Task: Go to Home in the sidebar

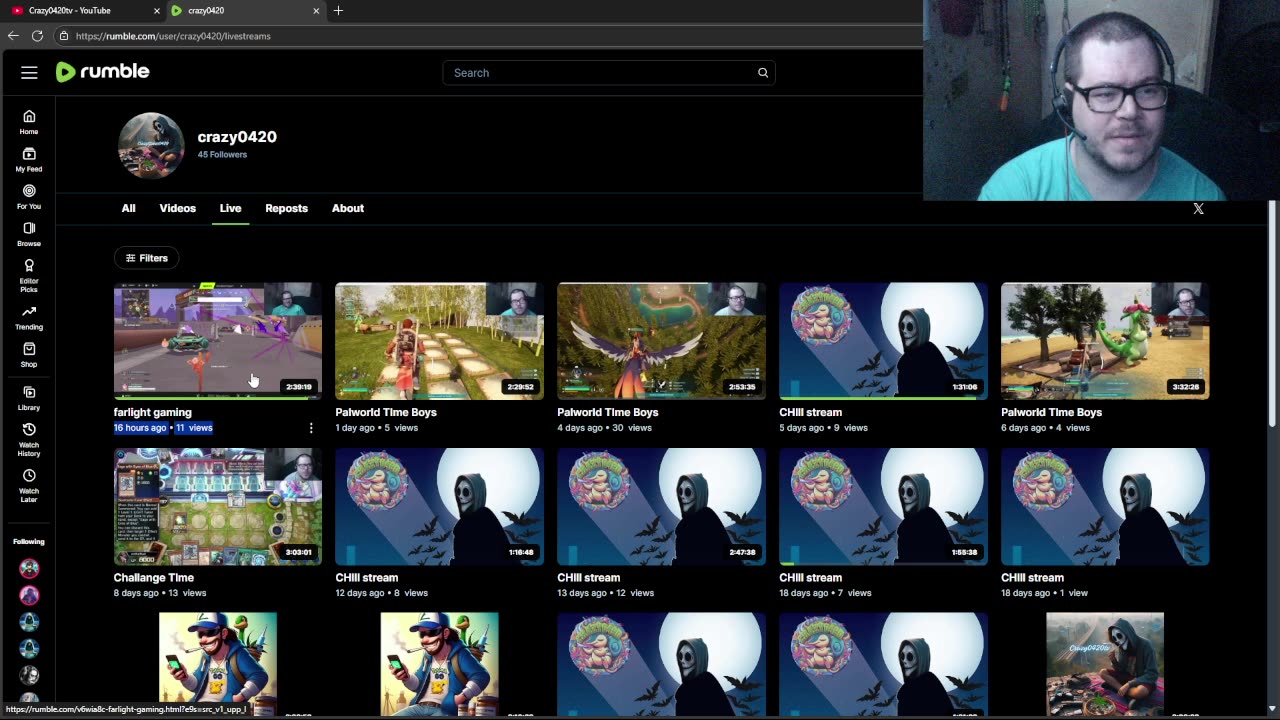Action: (29, 122)
